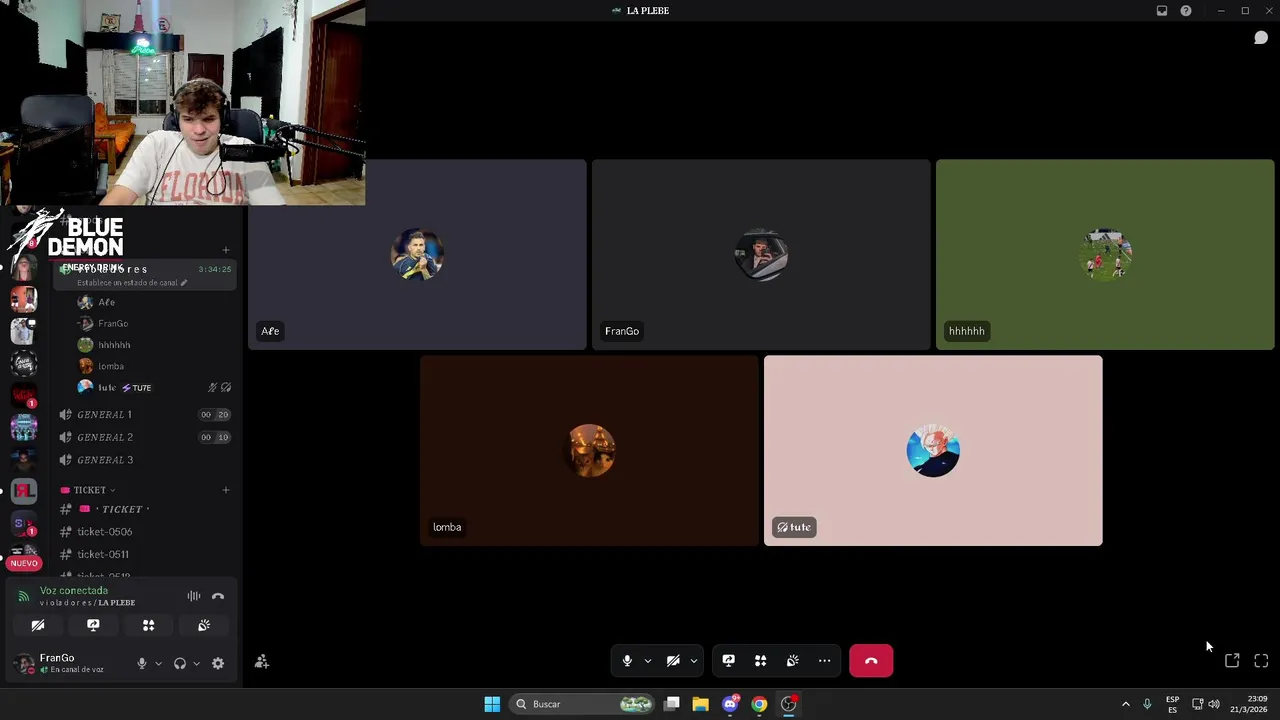
Task: Open more options (three dots) in call bar
Action: click(x=825, y=661)
